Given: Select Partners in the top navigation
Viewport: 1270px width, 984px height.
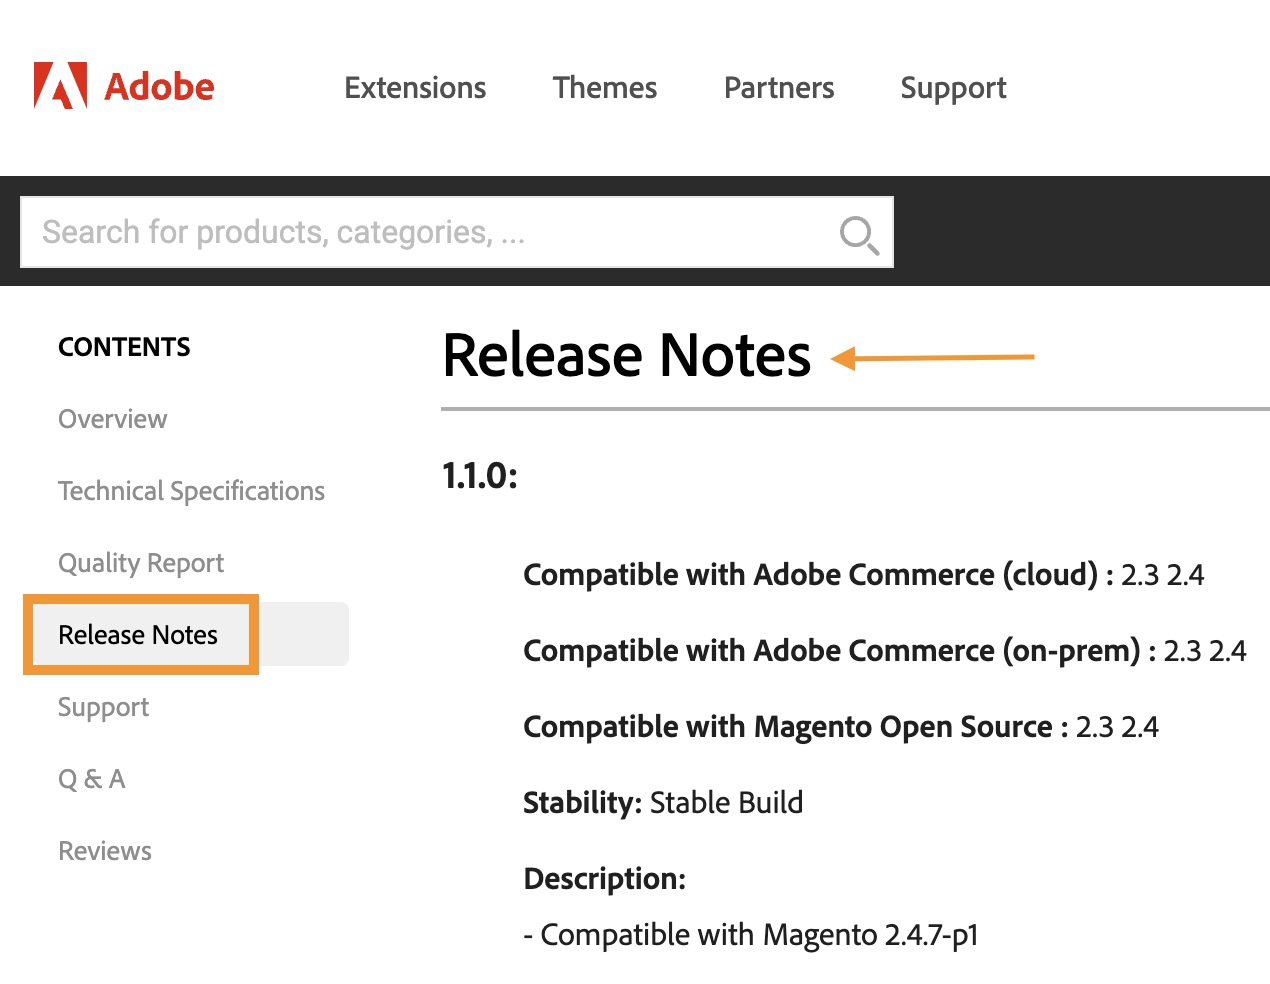Looking at the screenshot, I should point(778,88).
